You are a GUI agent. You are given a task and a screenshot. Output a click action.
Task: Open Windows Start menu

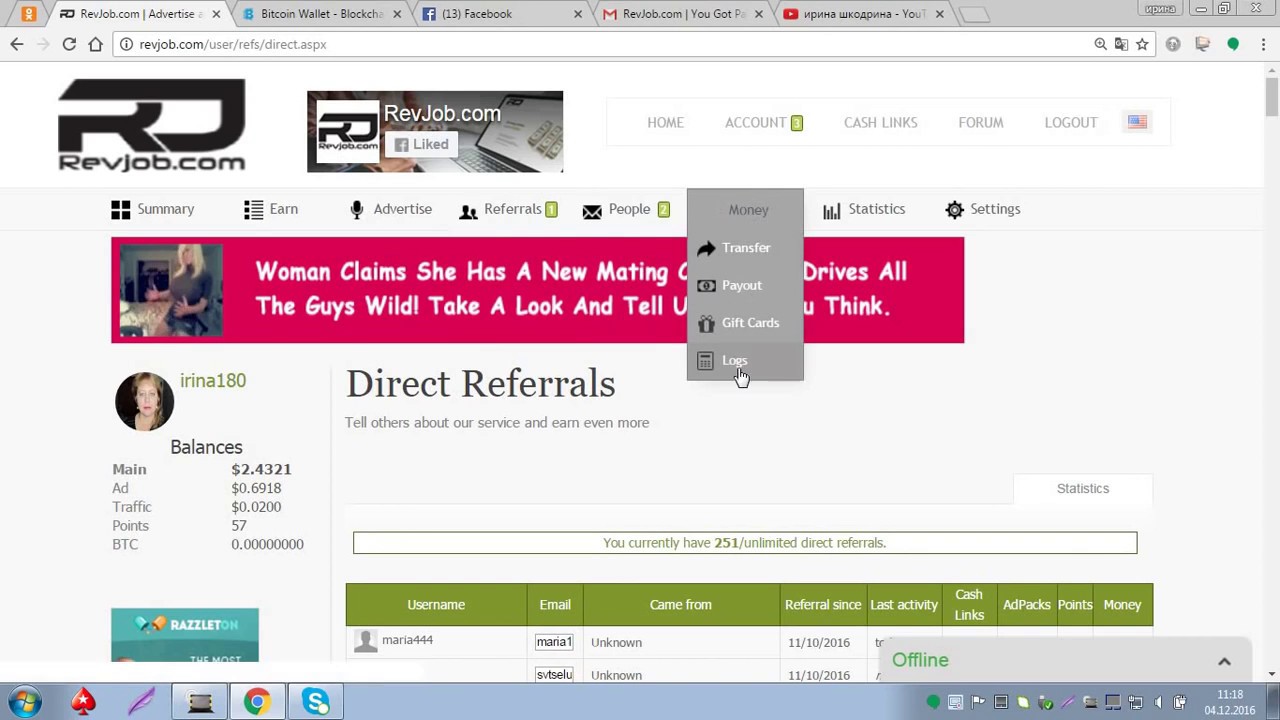pos(24,702)
